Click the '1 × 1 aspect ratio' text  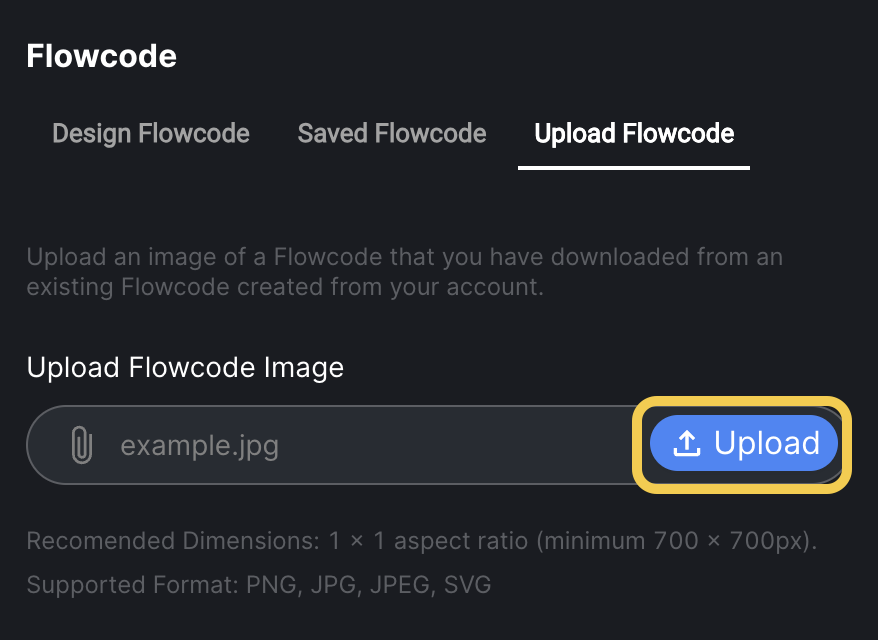[x=428, y=541]
